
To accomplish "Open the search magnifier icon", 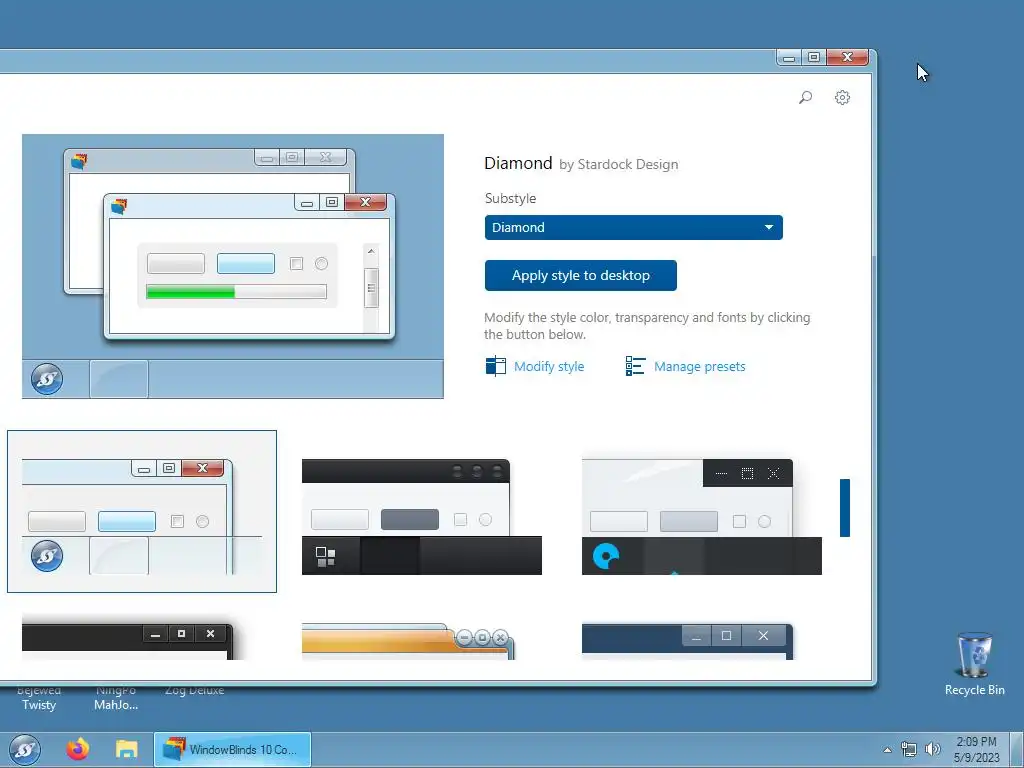I will point(805,97).
